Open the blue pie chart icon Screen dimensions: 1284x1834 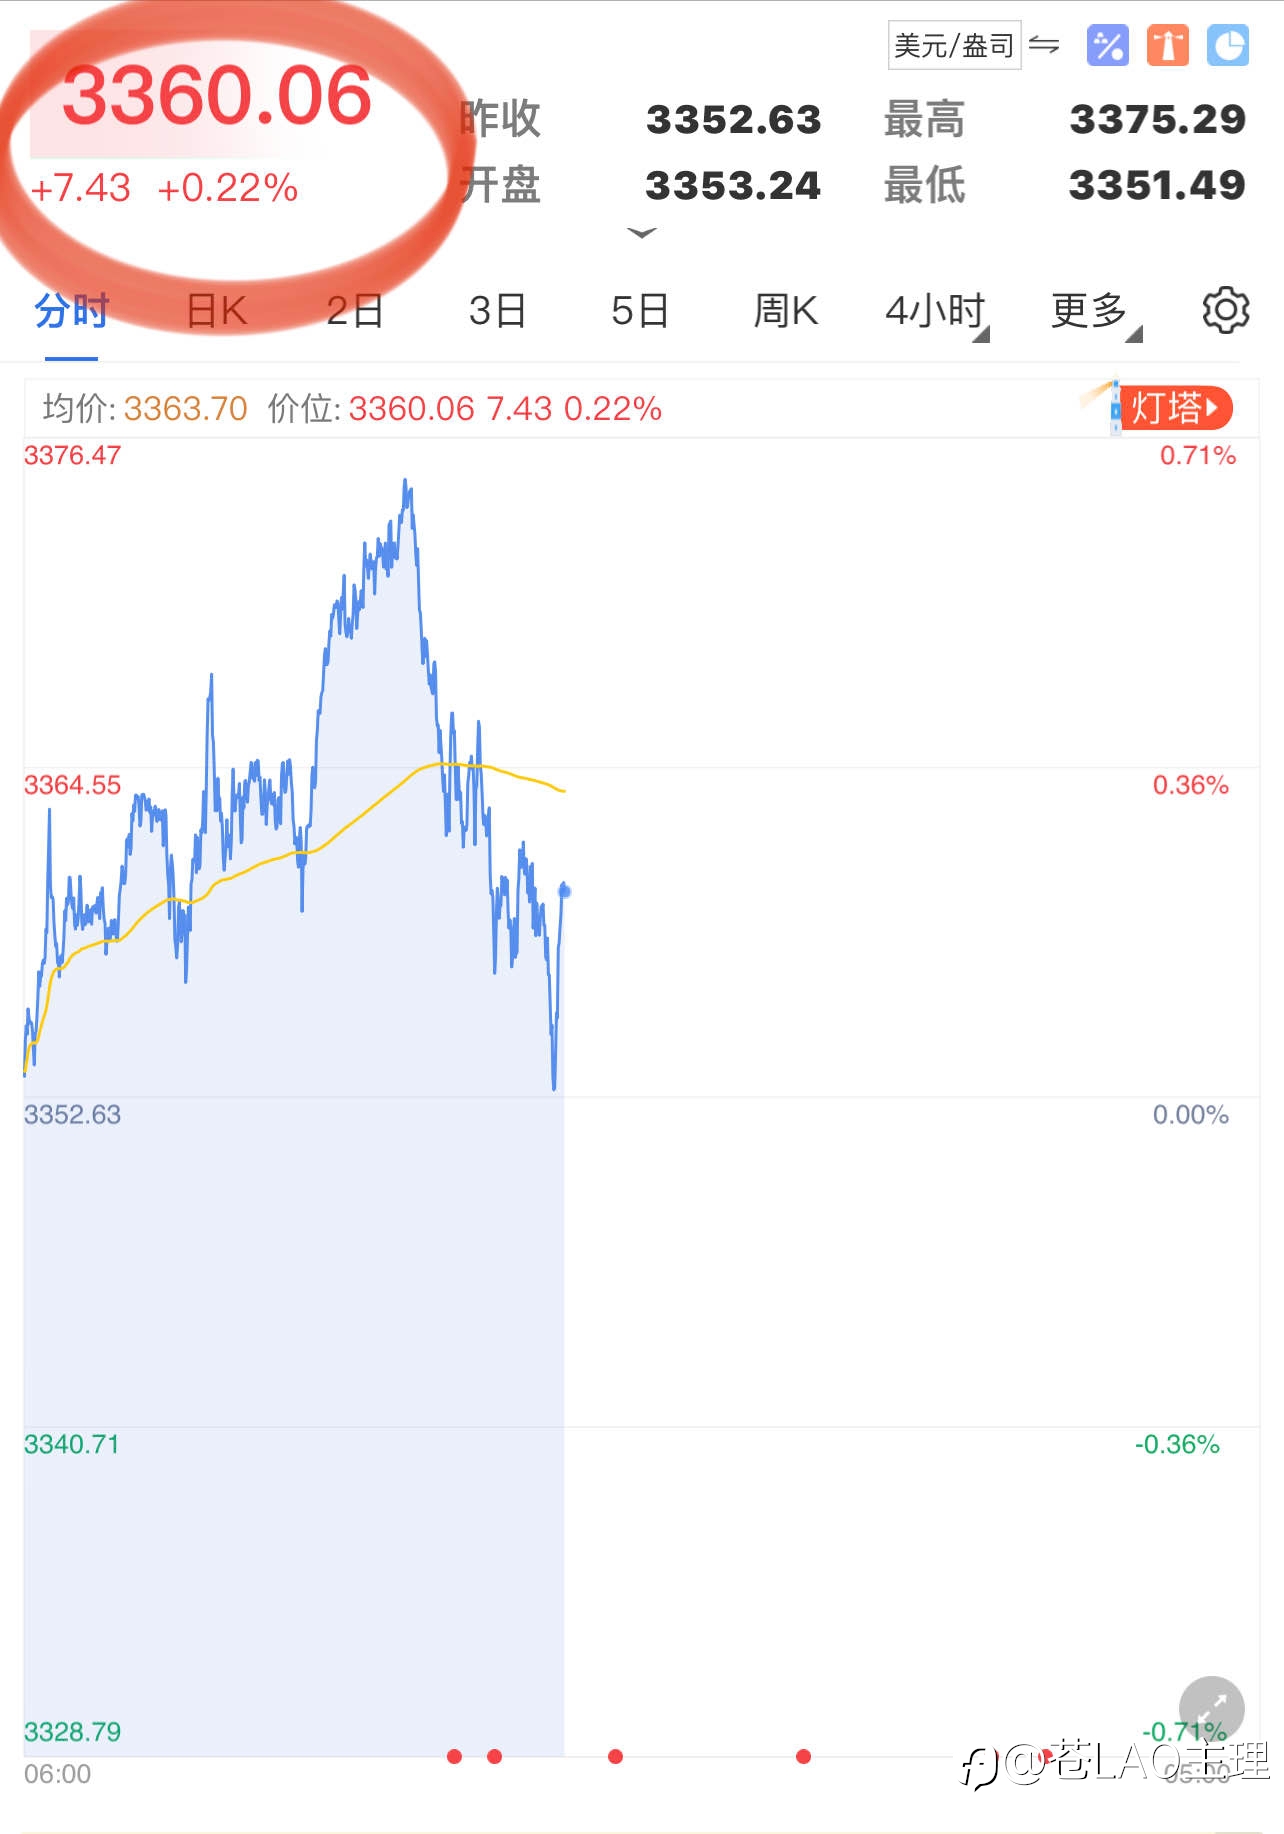(1227, 46)
